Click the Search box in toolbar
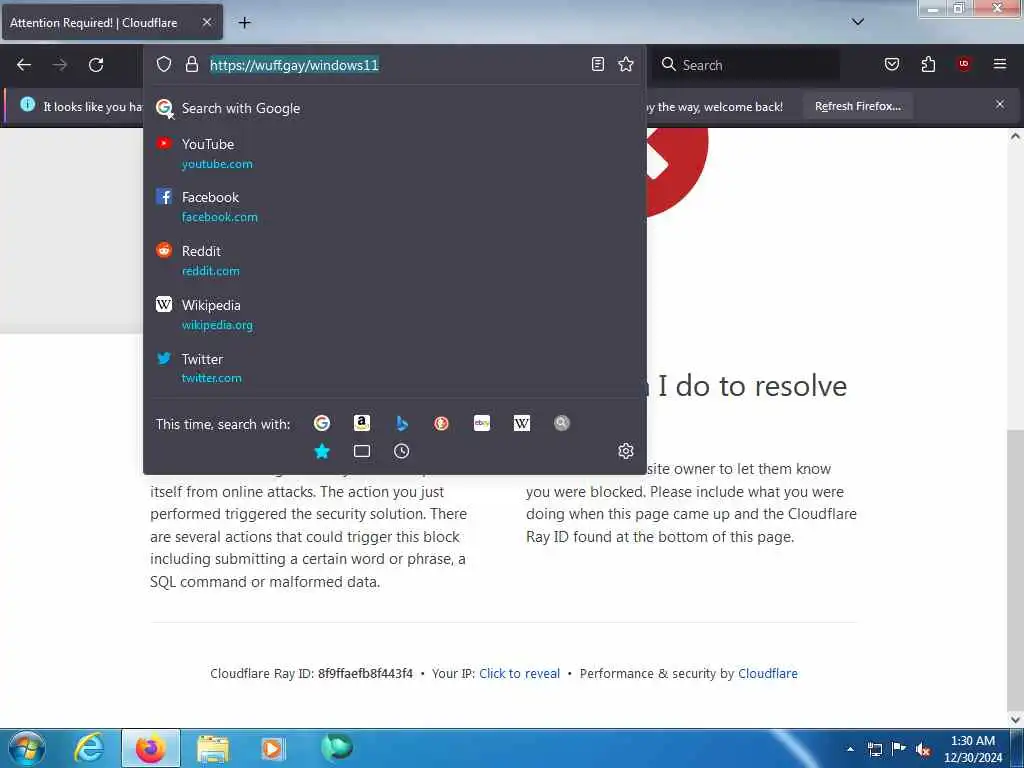1024x768 pixels. [x=746, y=65]
